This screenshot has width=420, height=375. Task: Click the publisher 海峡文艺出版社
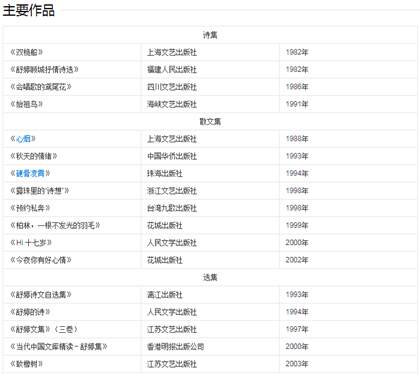(x=172, y=104)
